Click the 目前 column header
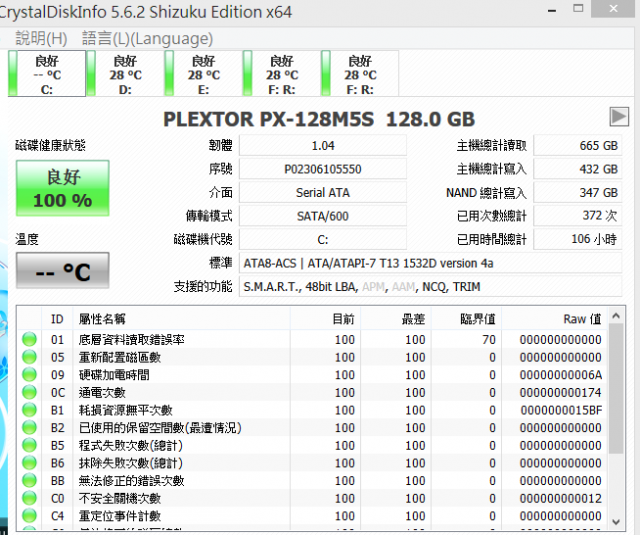The width and height of the screenshot is (640, 535). [326, 319]
